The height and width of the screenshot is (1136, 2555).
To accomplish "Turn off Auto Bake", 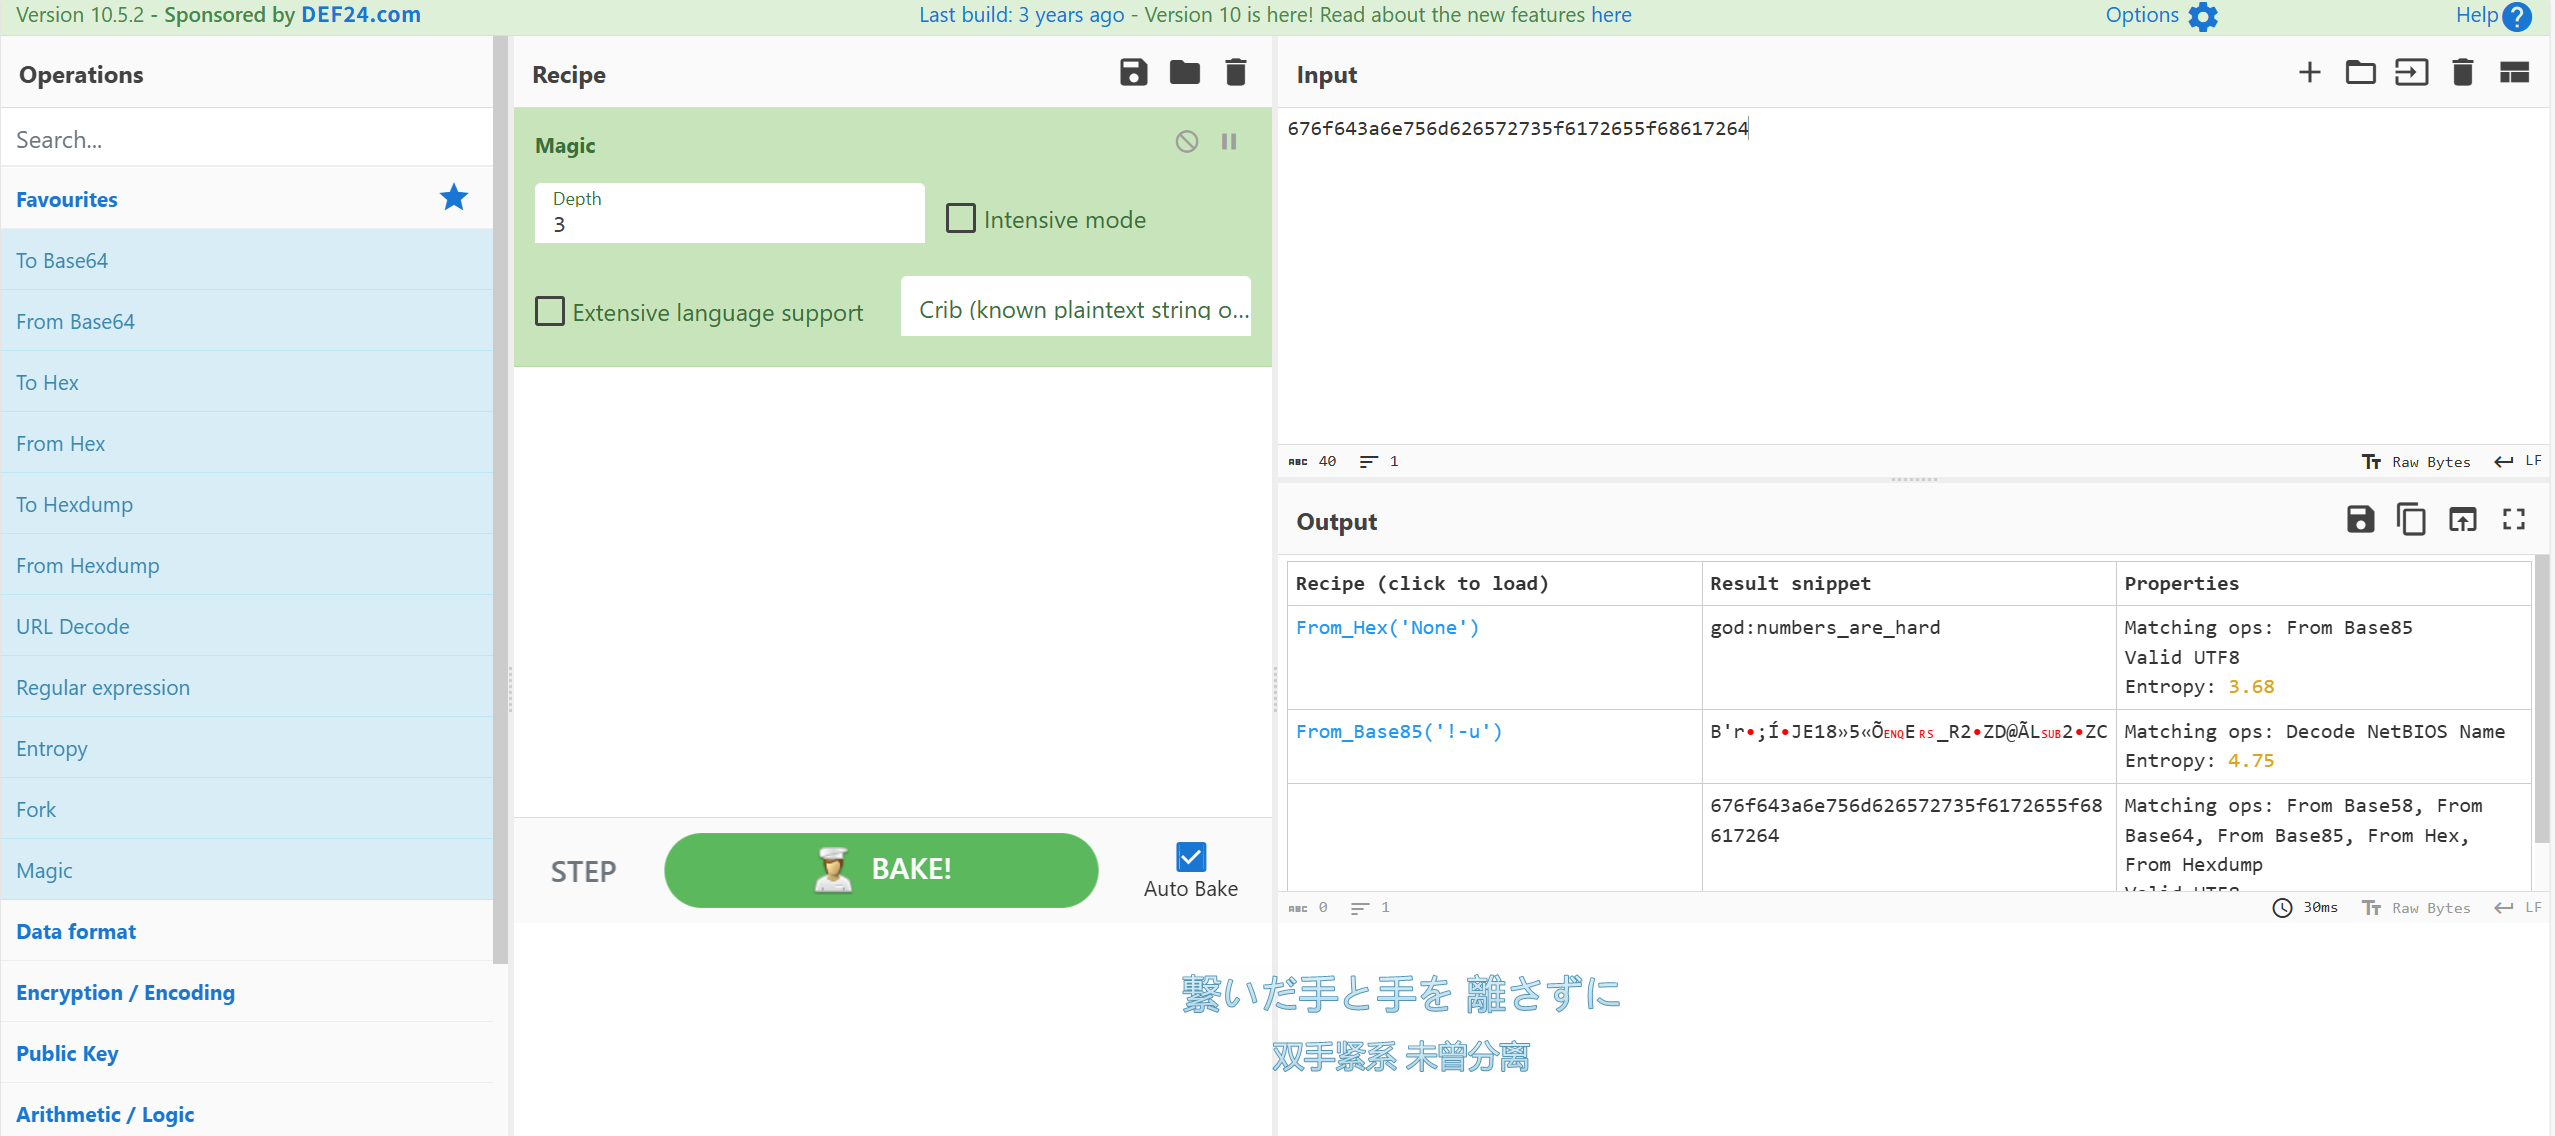I will tap(1190, 857).
